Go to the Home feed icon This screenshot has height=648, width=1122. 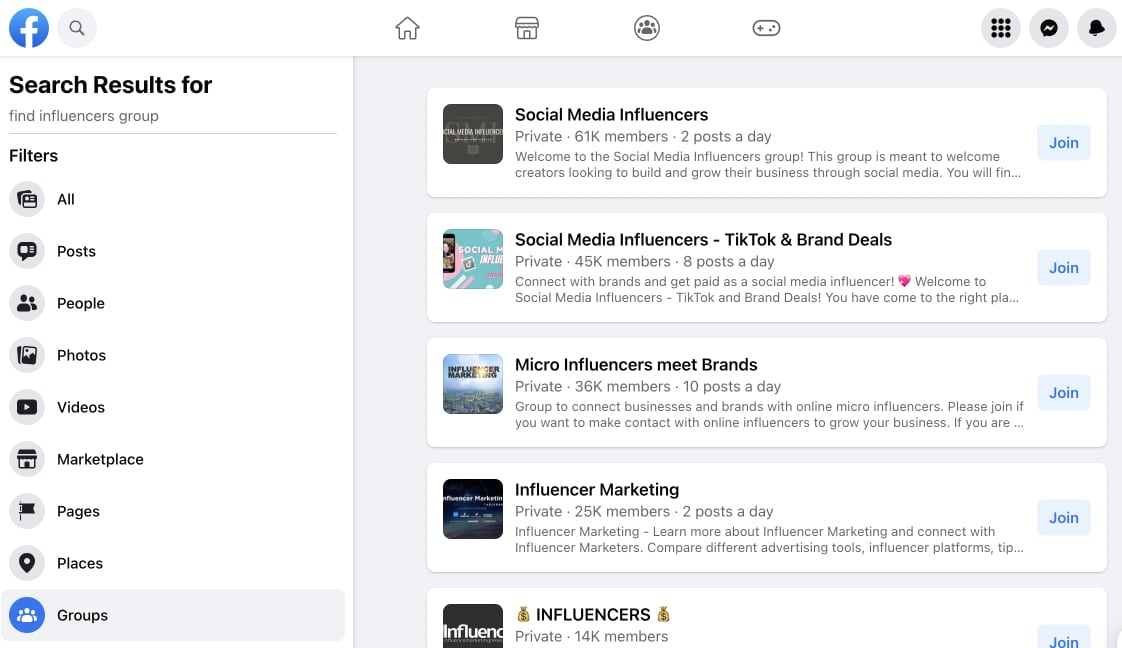407,28
